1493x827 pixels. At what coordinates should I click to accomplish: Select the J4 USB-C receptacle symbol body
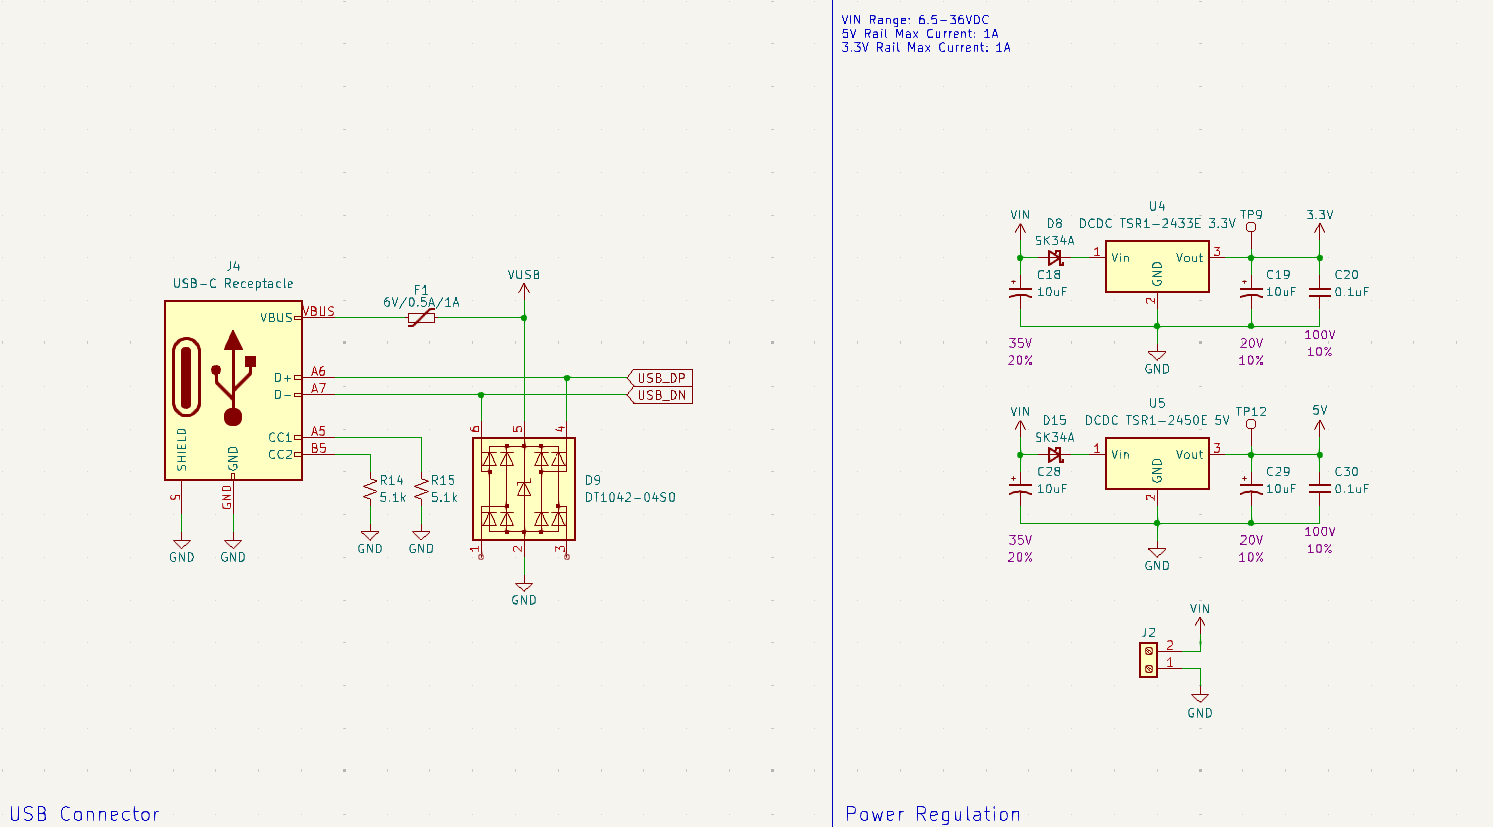(x=233, y=391)
